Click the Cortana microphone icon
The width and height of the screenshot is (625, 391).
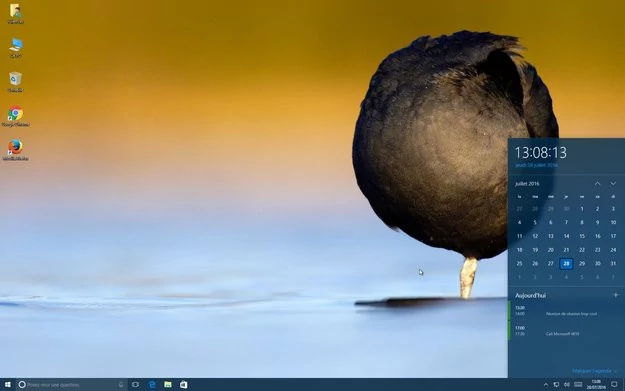pyautogui.click(x=121, y=385)
